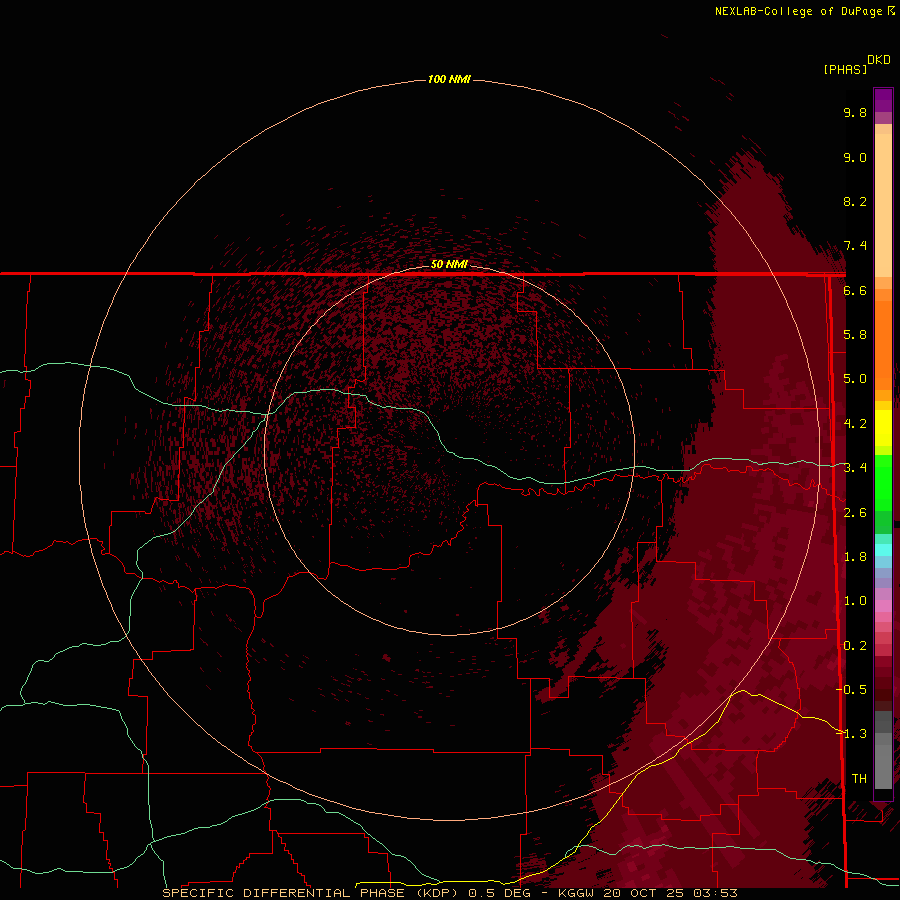This screenshot has width=900, height=900.
Task: Click the DKD label above the color scale
Action: coord(878,59)
